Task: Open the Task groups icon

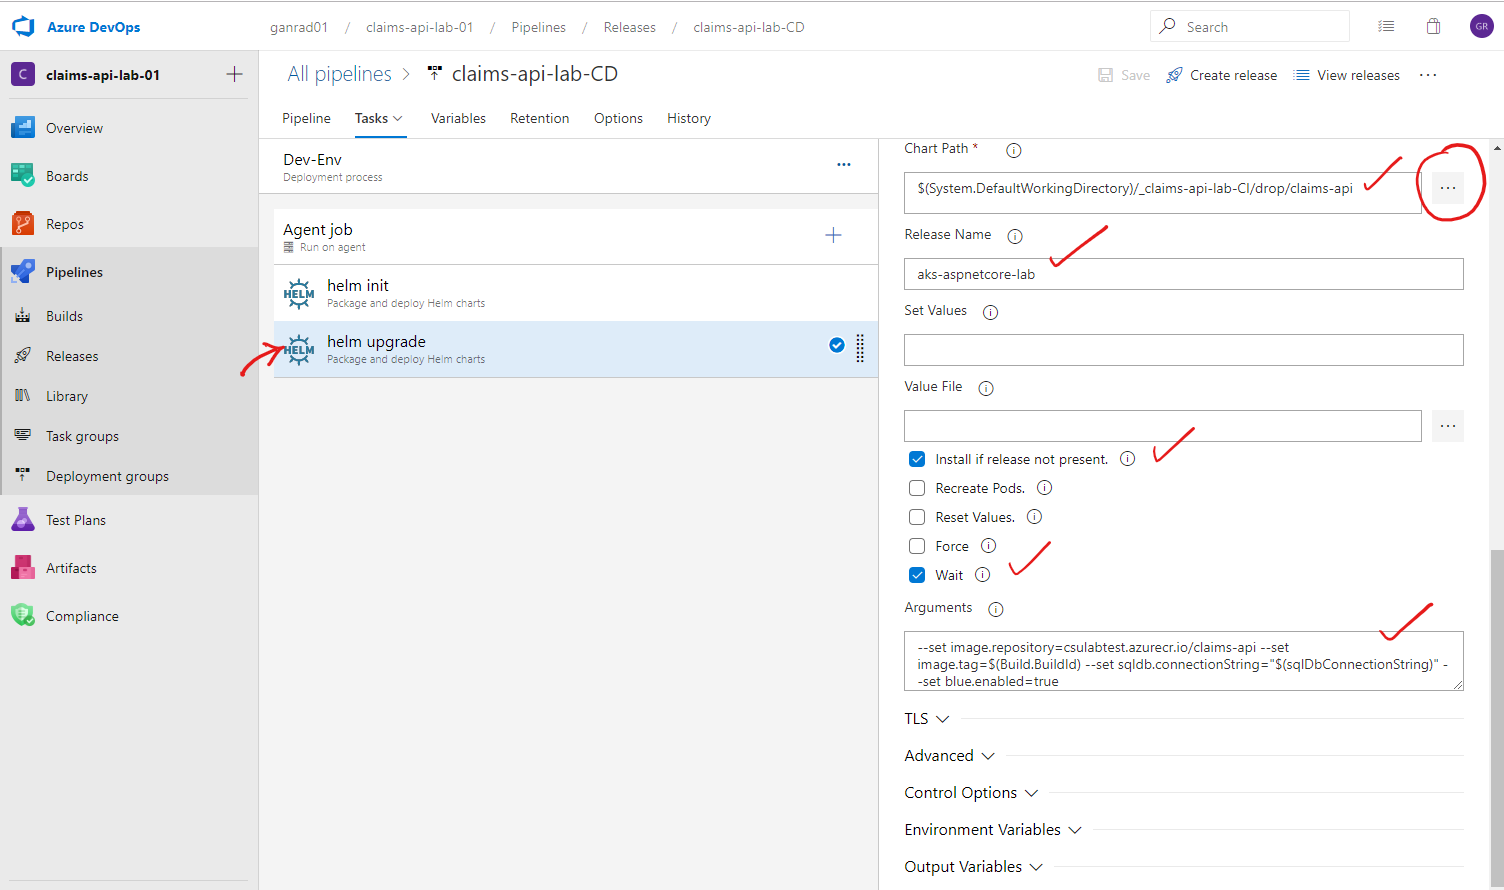Action: pyautogui.click(x=23, y=436)
